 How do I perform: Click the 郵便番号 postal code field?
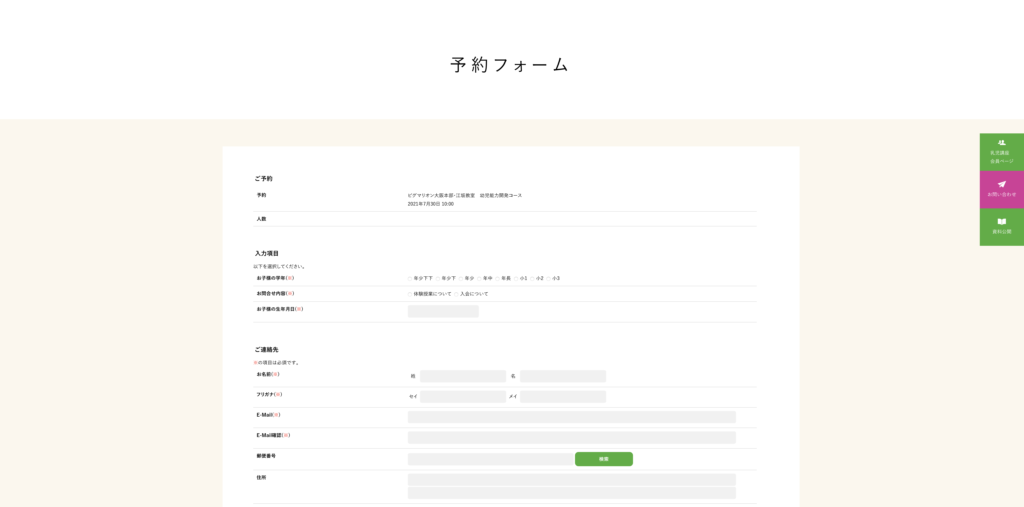pyautogui.click(x=490, y=459)
